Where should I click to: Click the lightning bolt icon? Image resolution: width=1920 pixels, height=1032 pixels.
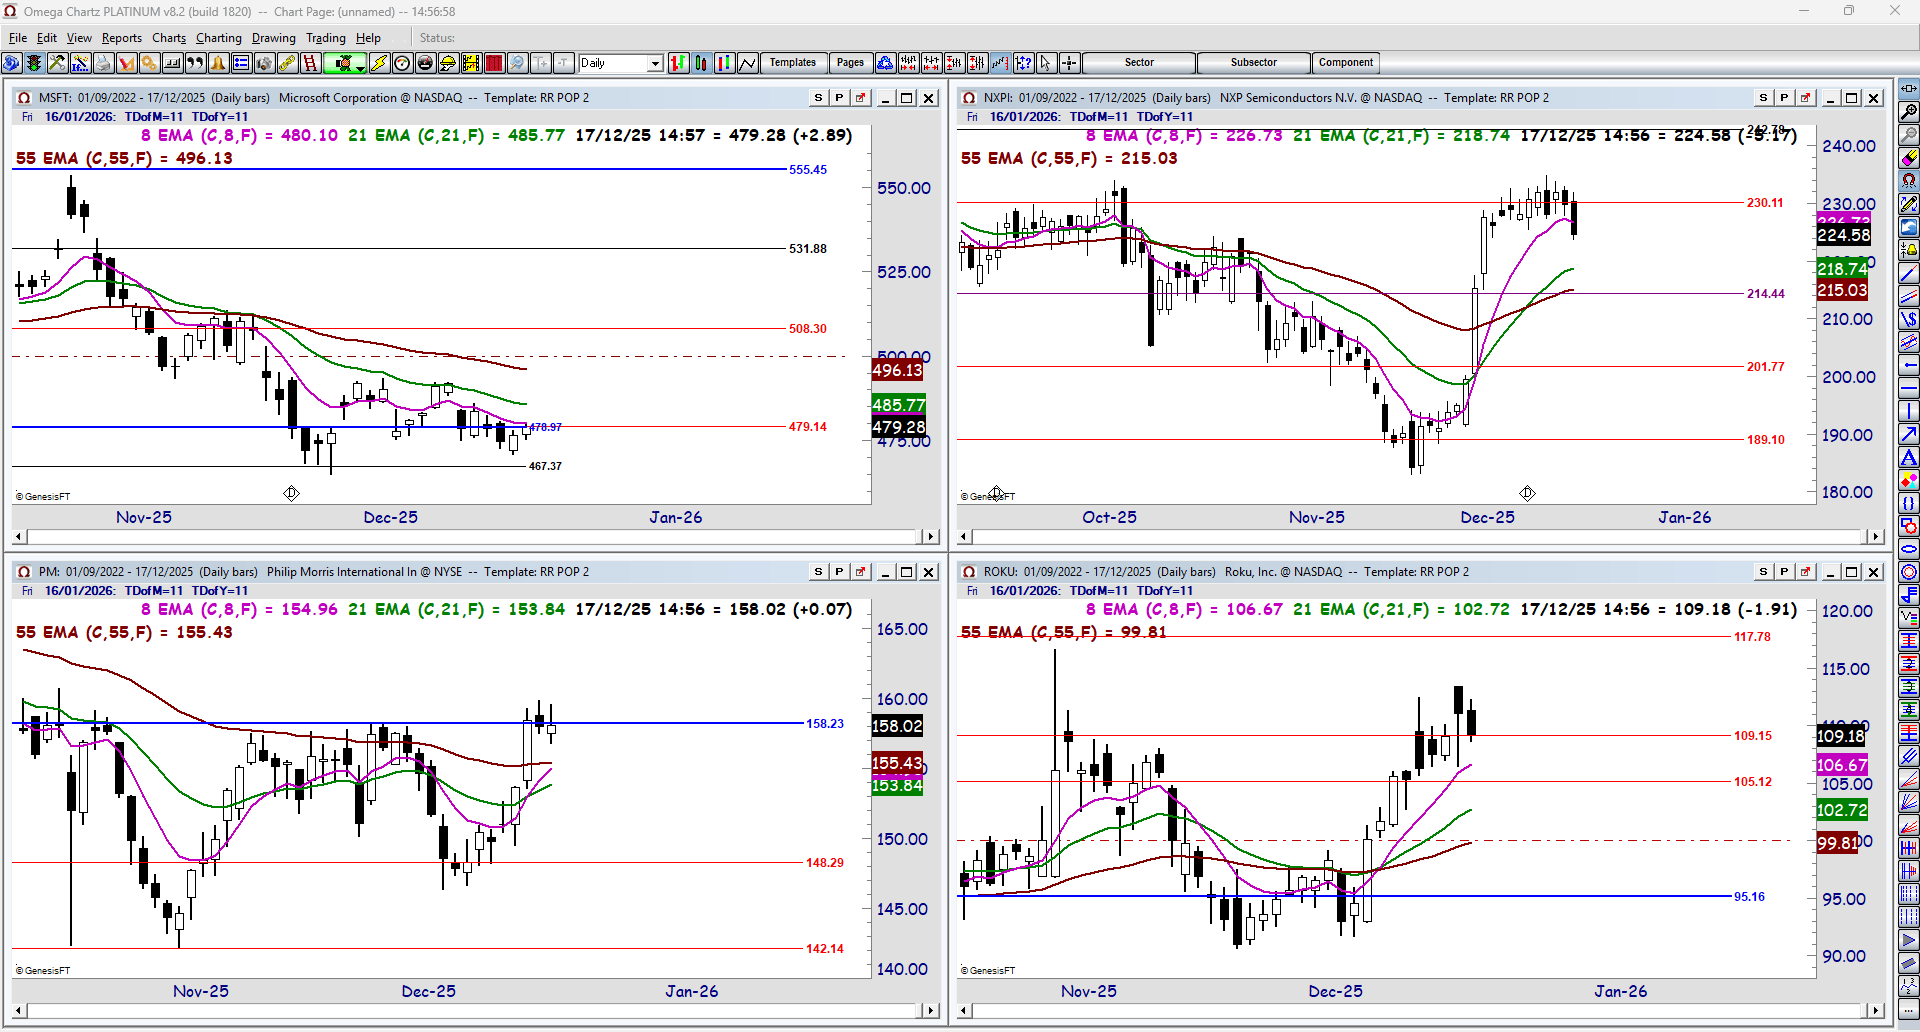pyautogui.click(x=379, y=63)
